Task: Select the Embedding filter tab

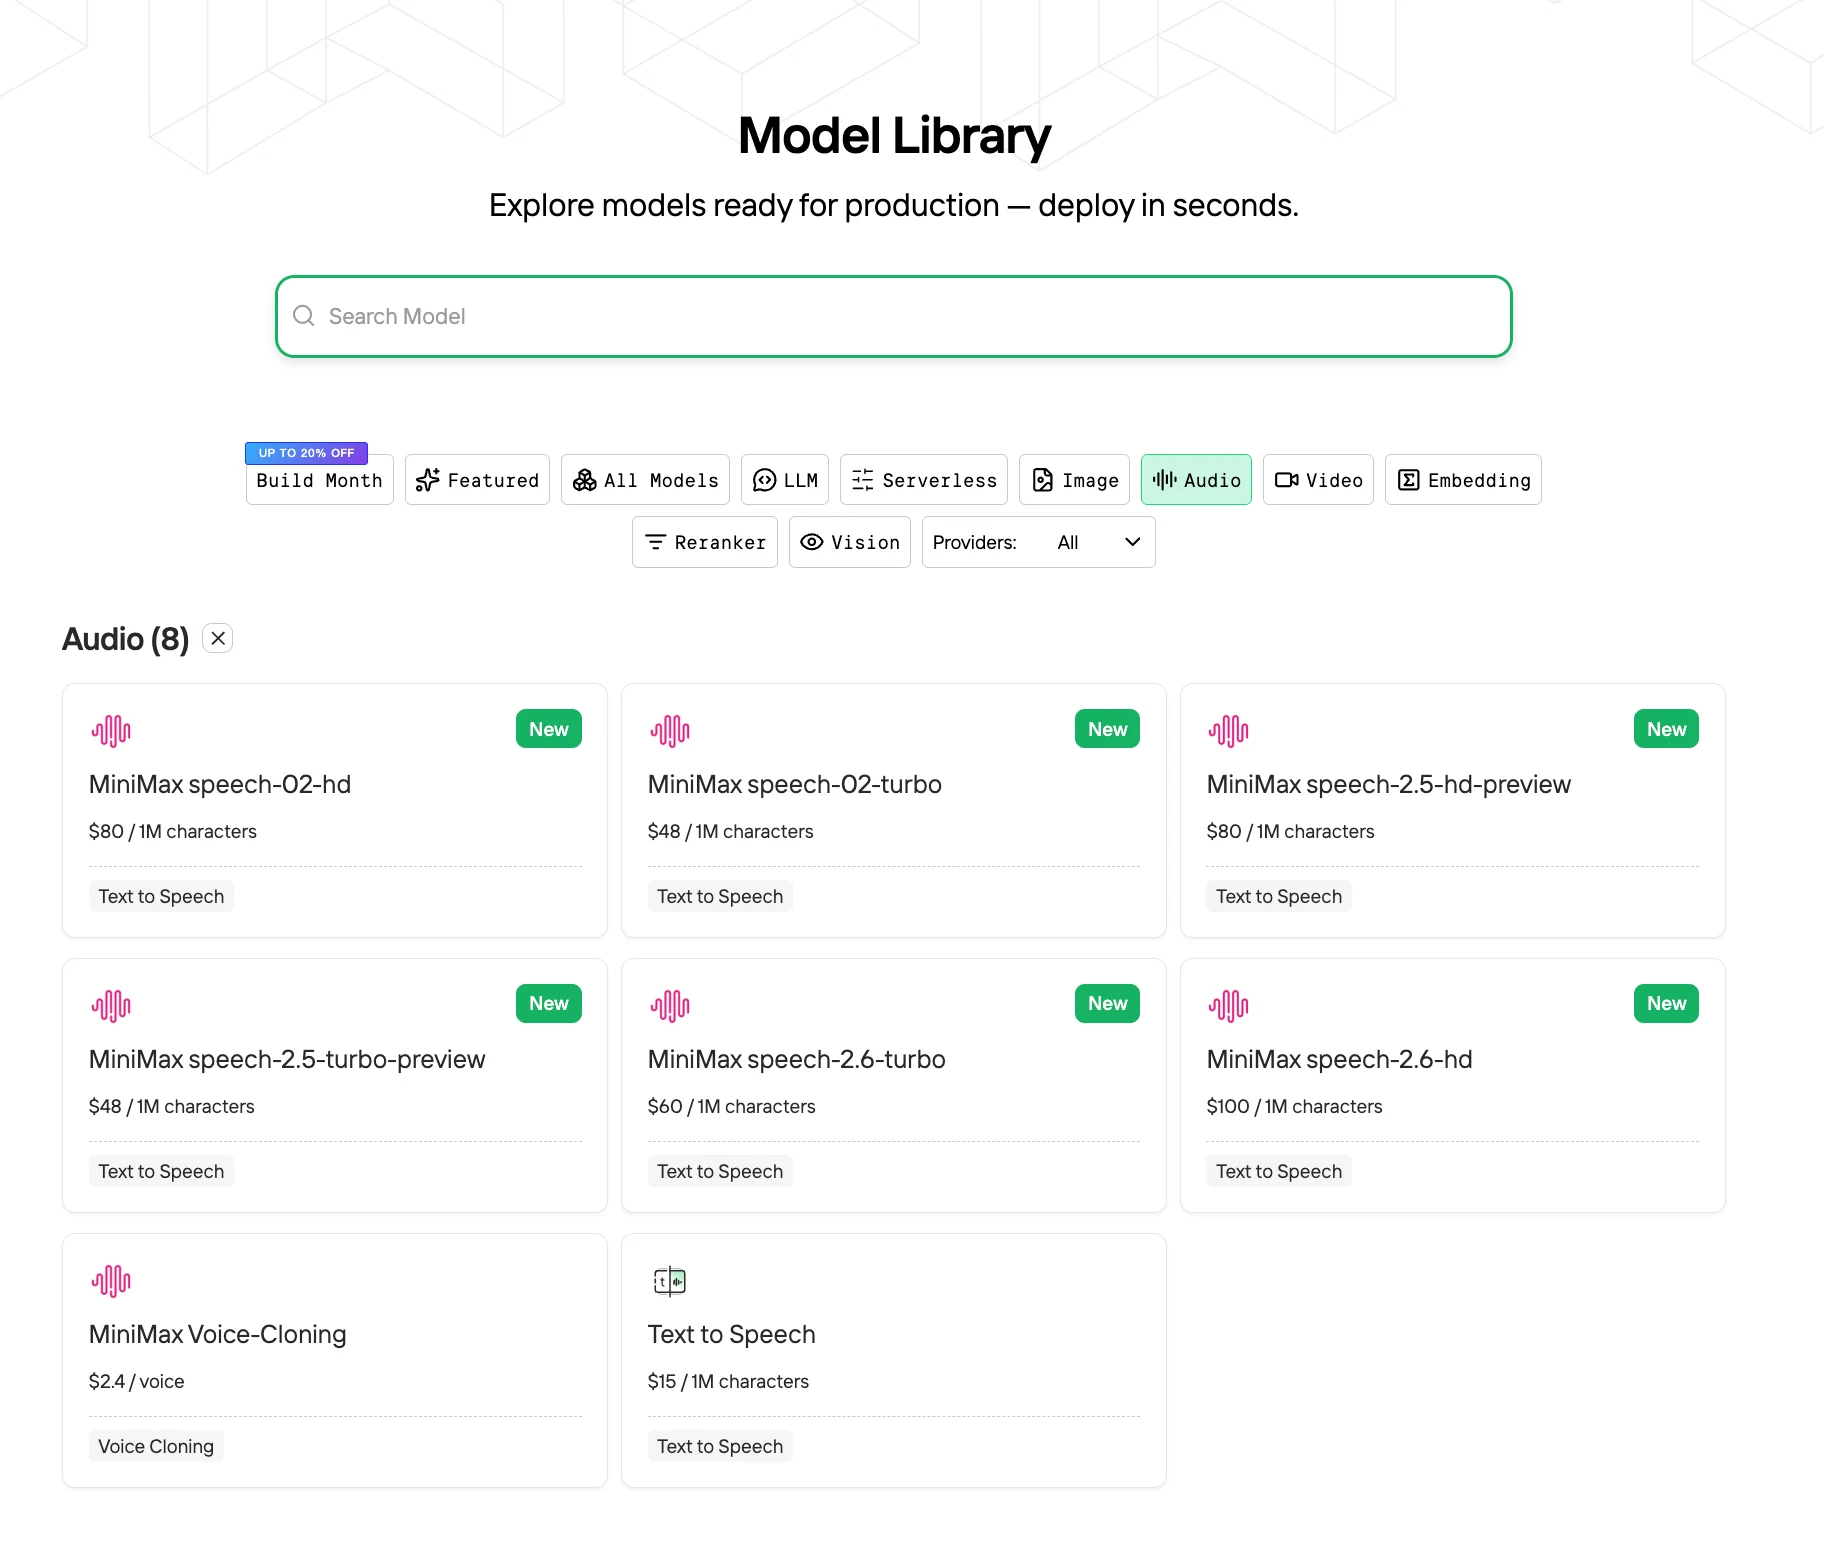Action: 1463,480
